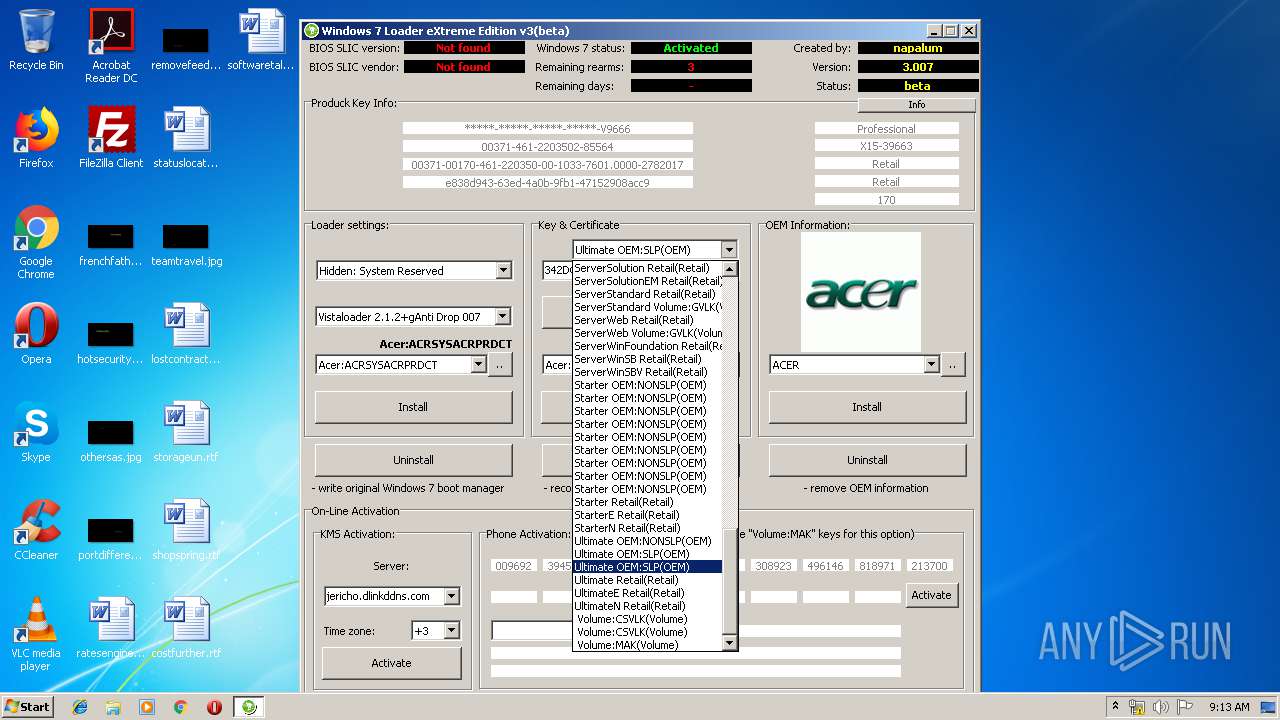Launch Skype from the desktop
The width and height of the screenshot is (1280, 720).
(x=36, y=432)
